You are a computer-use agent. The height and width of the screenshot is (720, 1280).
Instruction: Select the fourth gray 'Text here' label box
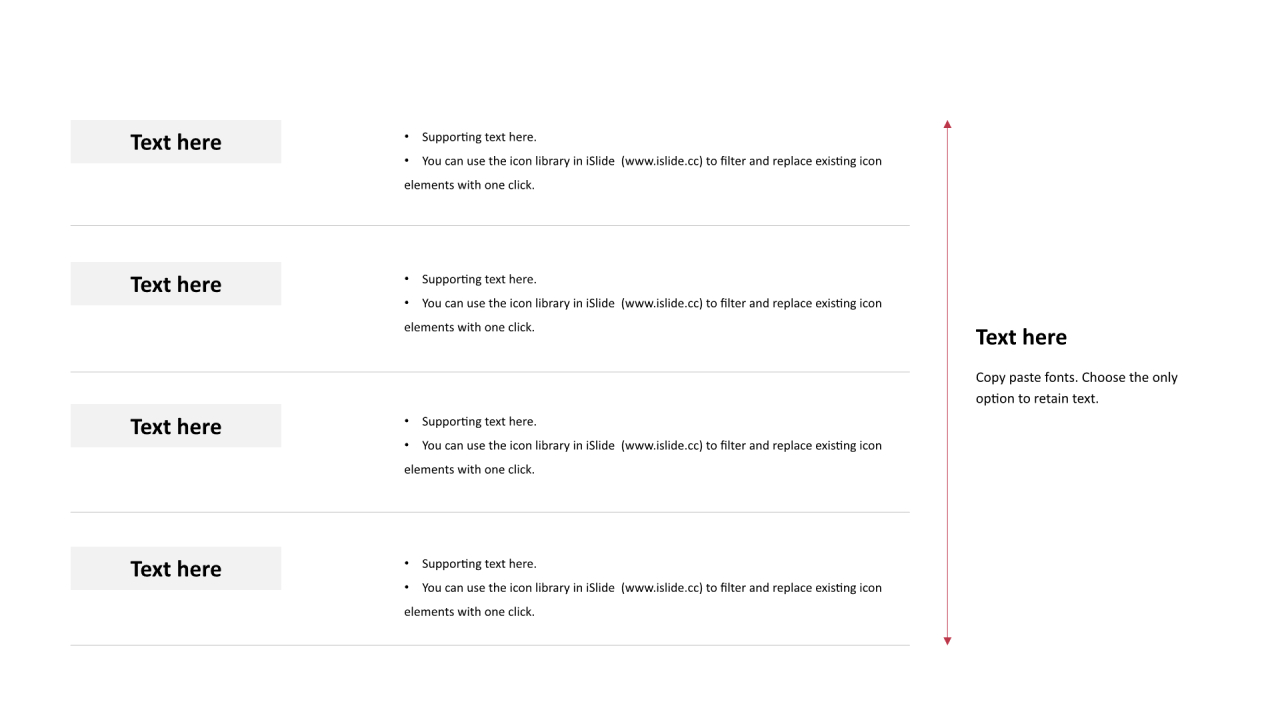click(x=176, y=568)
